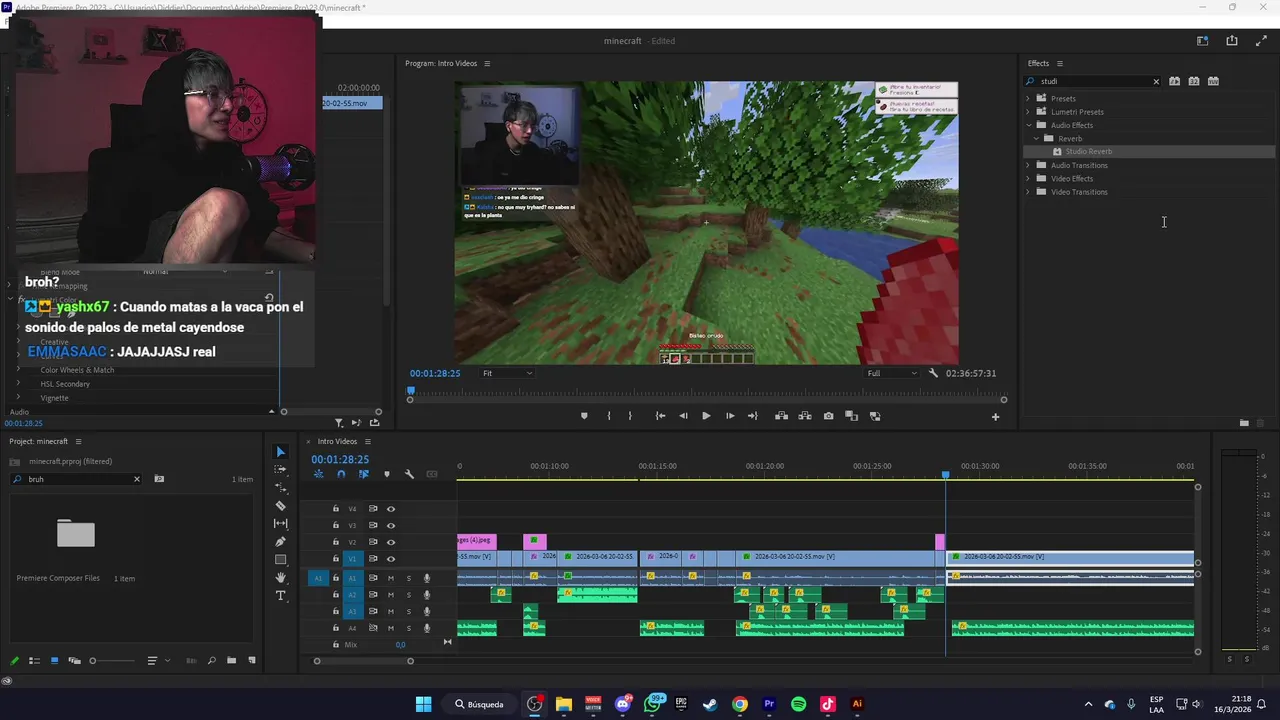Enable voice-over record on A3
Image resolution: width=1280 pixels, height=720 pixels.
427,611
